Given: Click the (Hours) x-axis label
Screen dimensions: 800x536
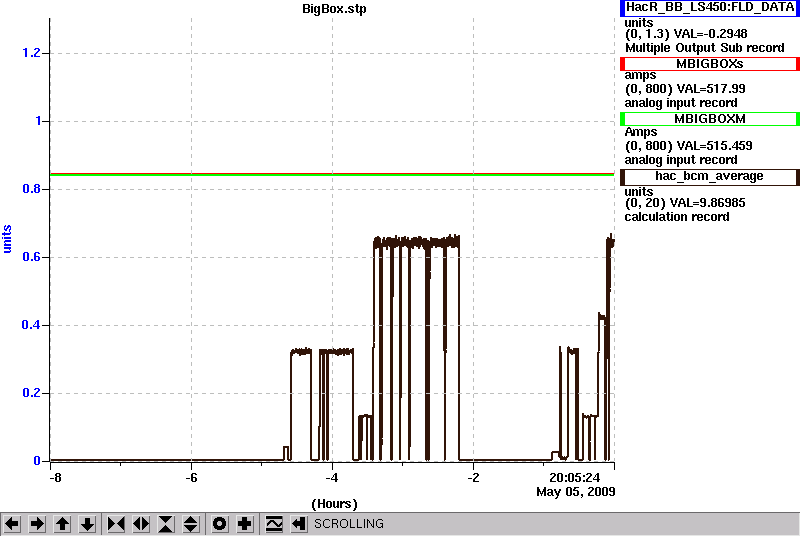Looking at the screenshot, I should click(334, 504).
